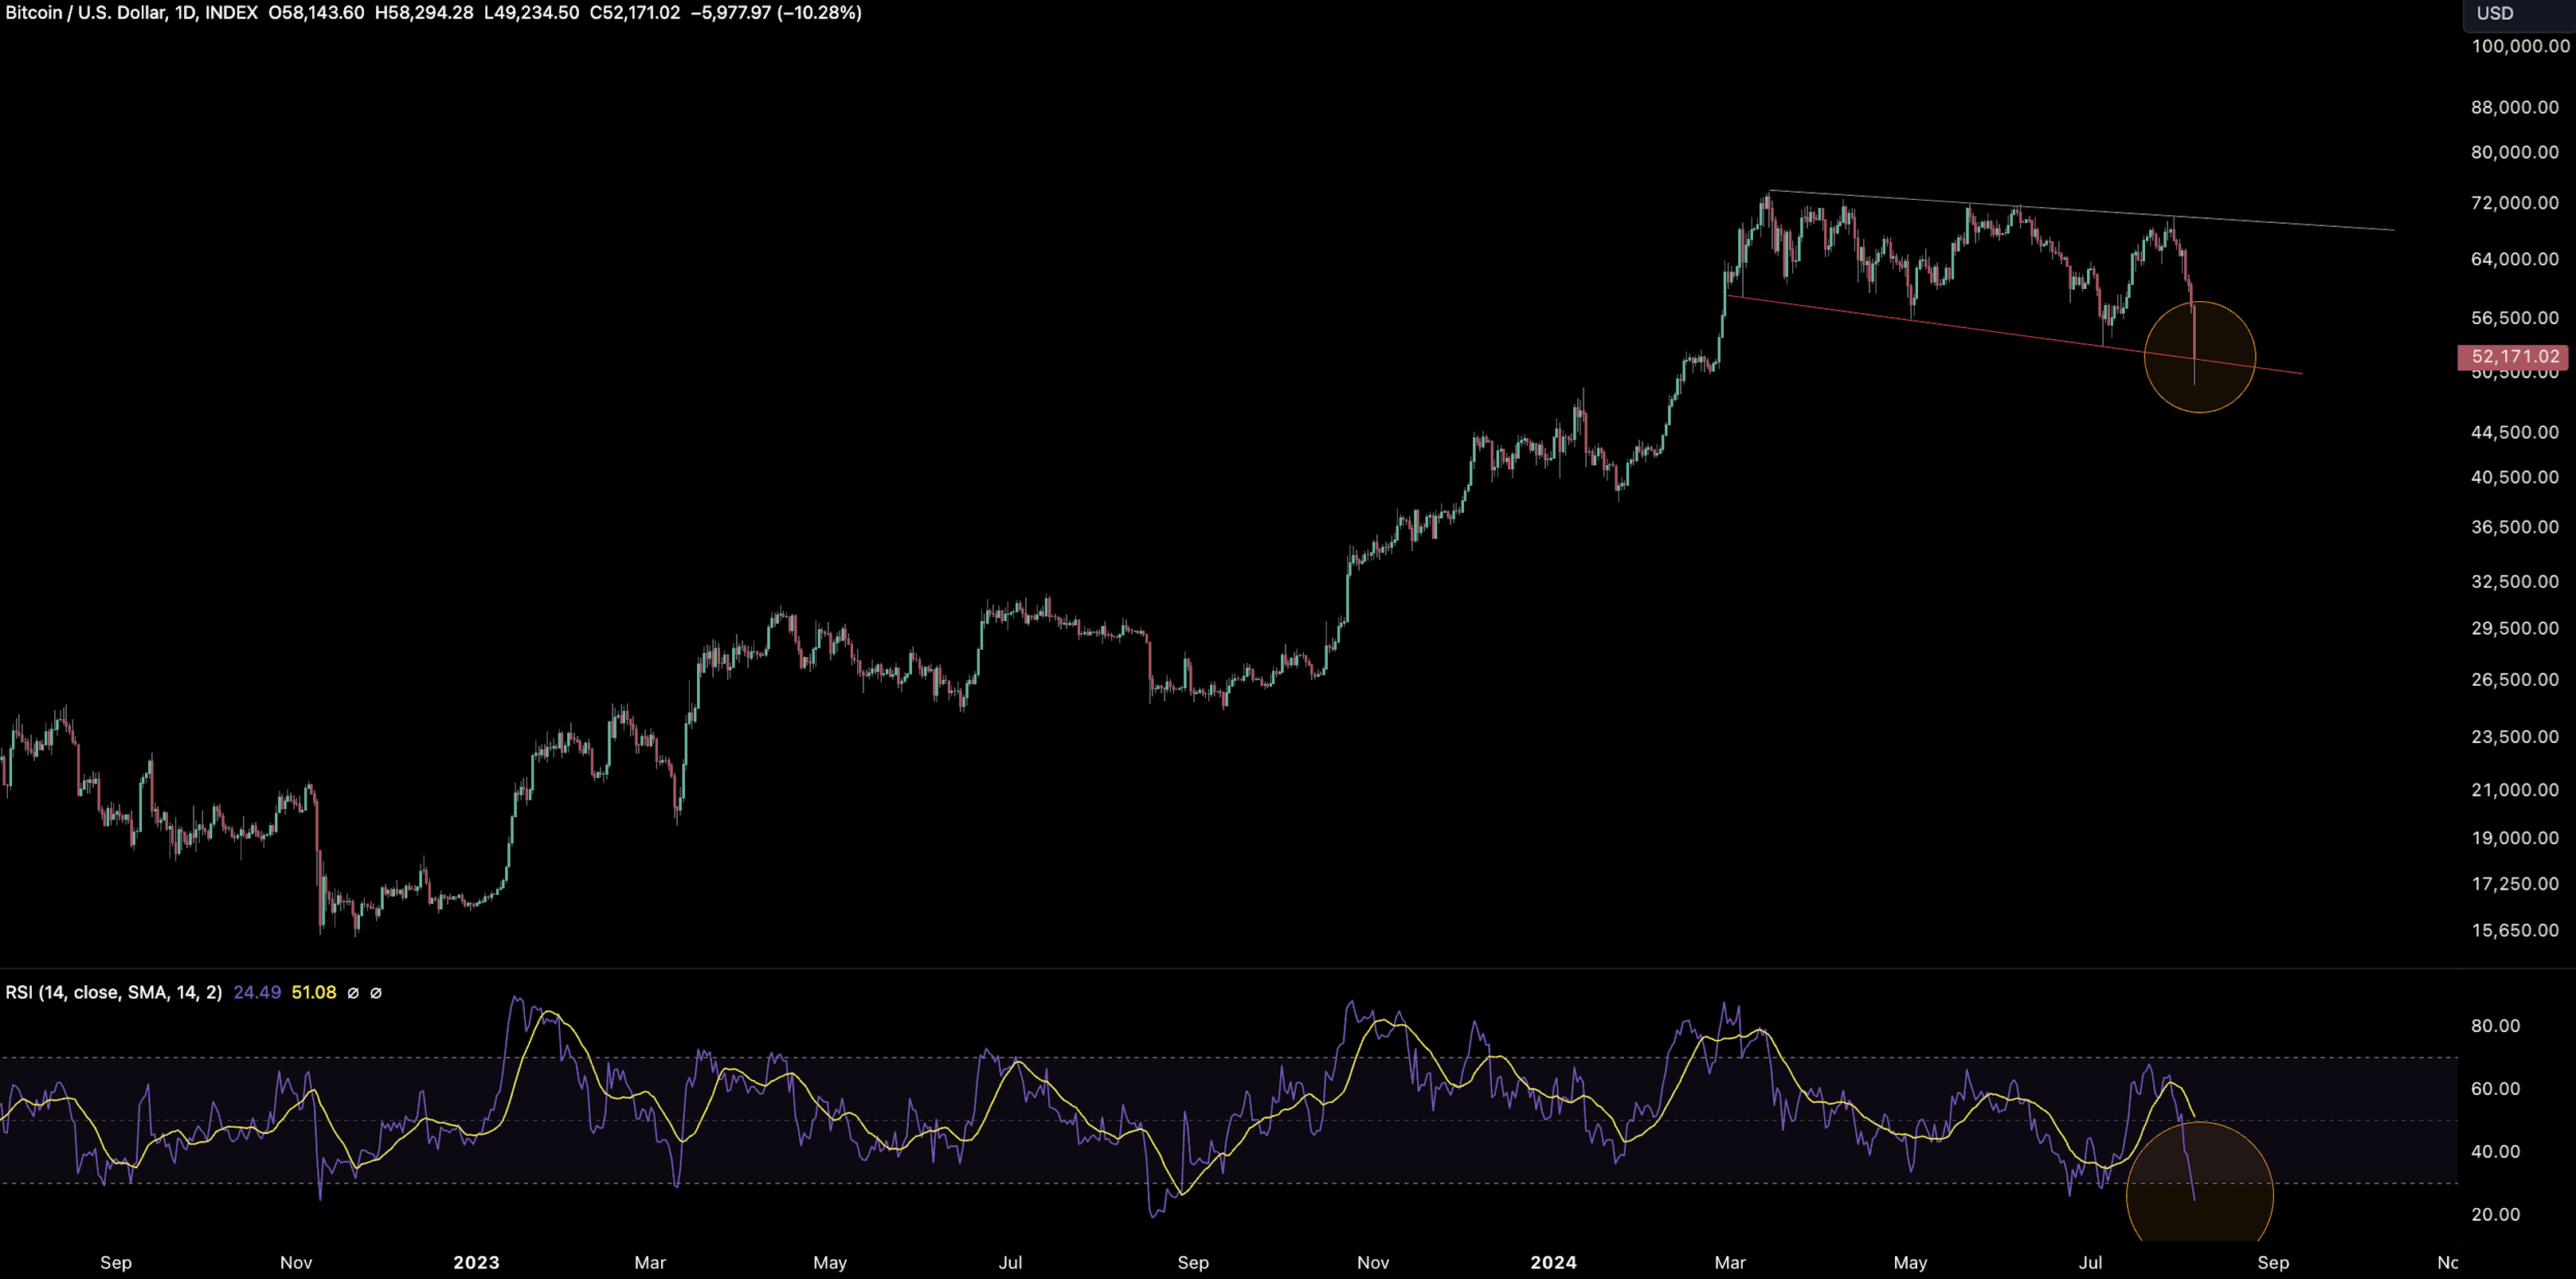
Task: Click the red 52,171.02 current price tag
Action: (x=2514, y=357)
